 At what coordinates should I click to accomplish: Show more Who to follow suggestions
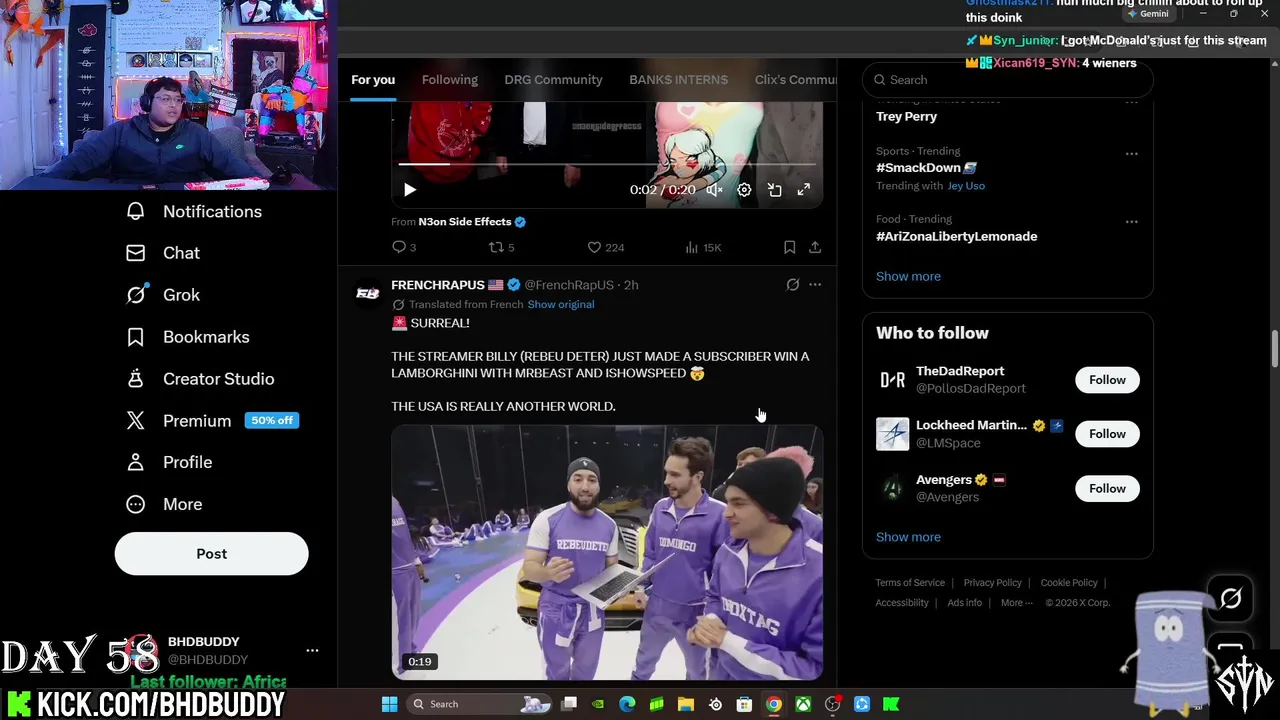pos(908,537)
